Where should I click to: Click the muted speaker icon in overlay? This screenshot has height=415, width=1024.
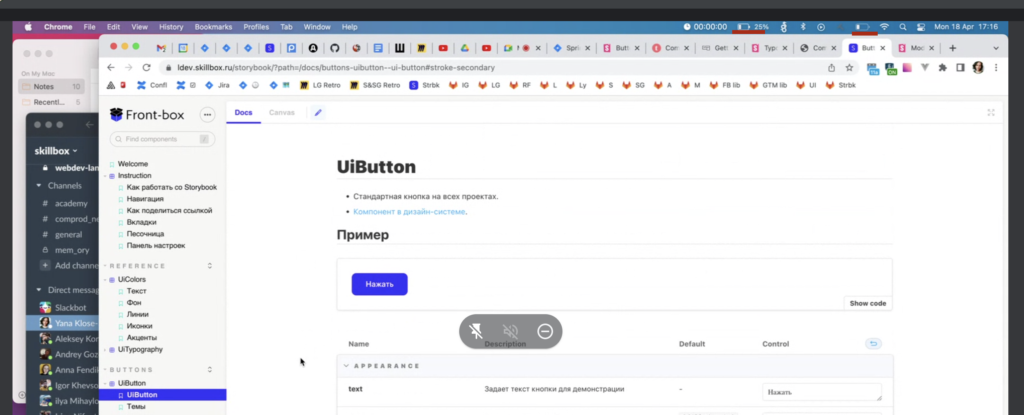(510, 331)
